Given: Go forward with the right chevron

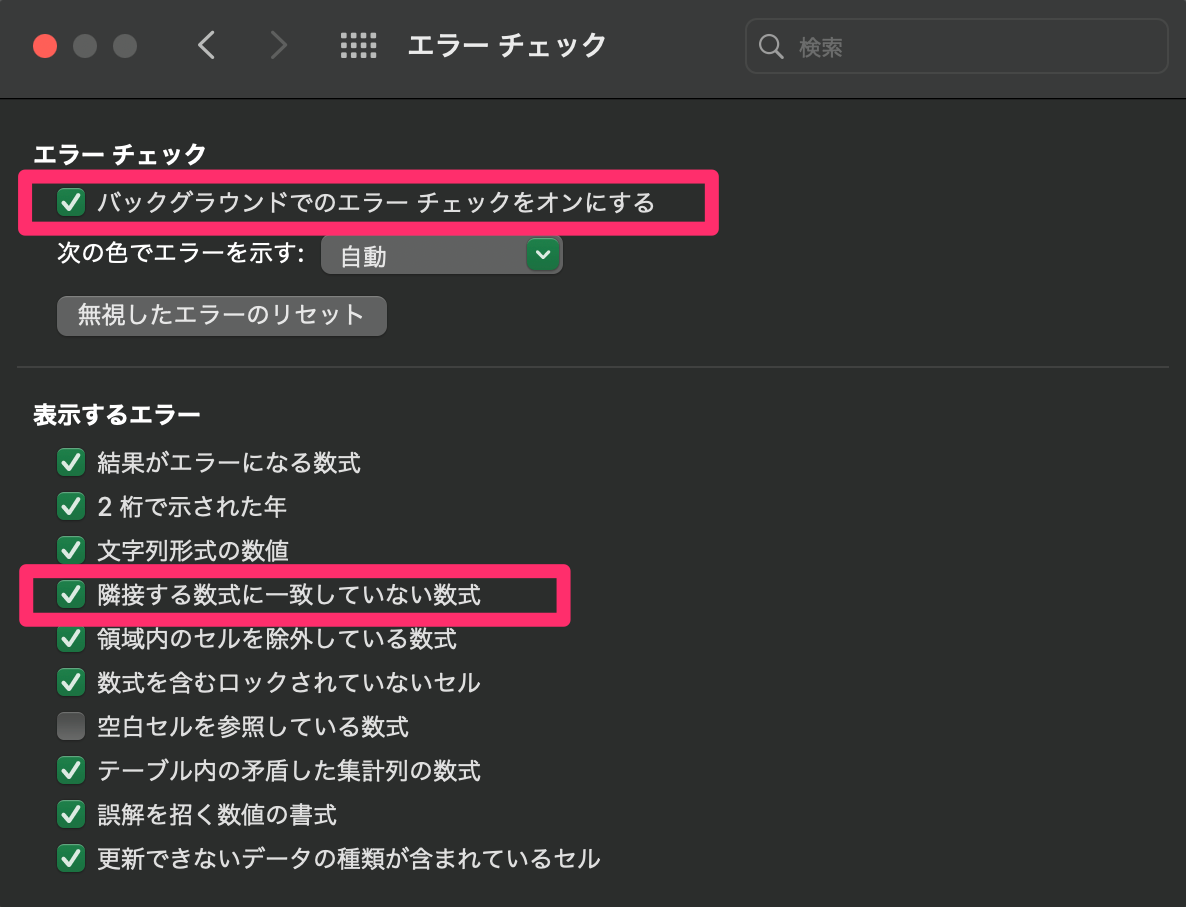Looking at the screenshot, I should tap(279, 45).
